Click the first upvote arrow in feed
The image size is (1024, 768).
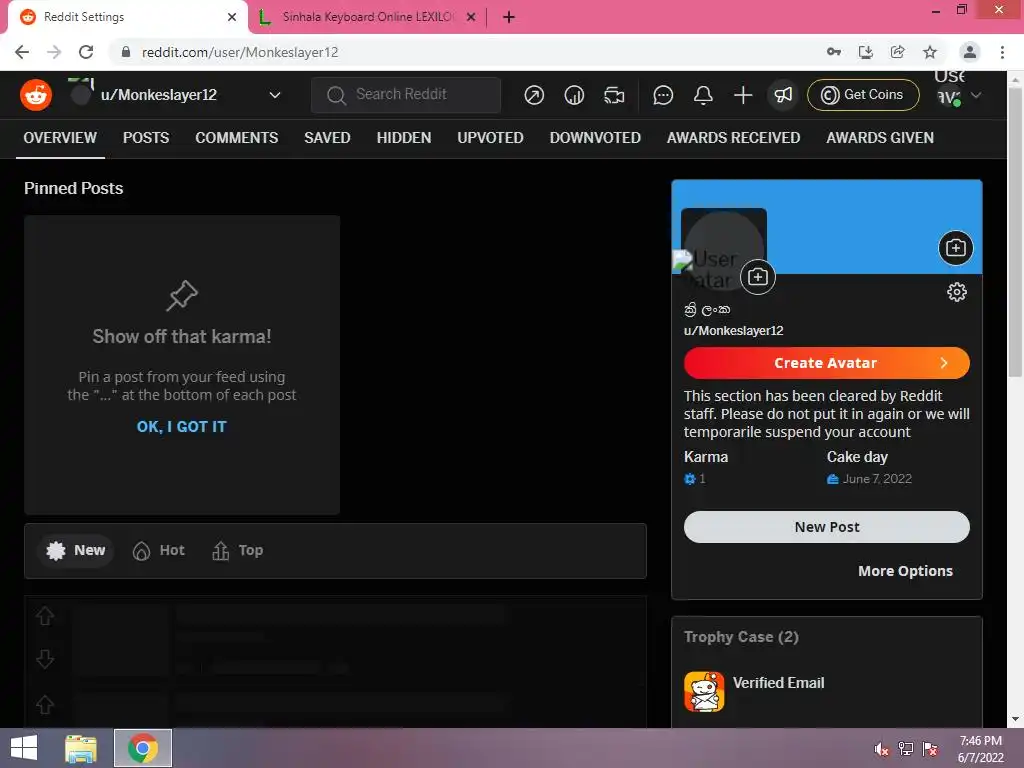point(45,616)
